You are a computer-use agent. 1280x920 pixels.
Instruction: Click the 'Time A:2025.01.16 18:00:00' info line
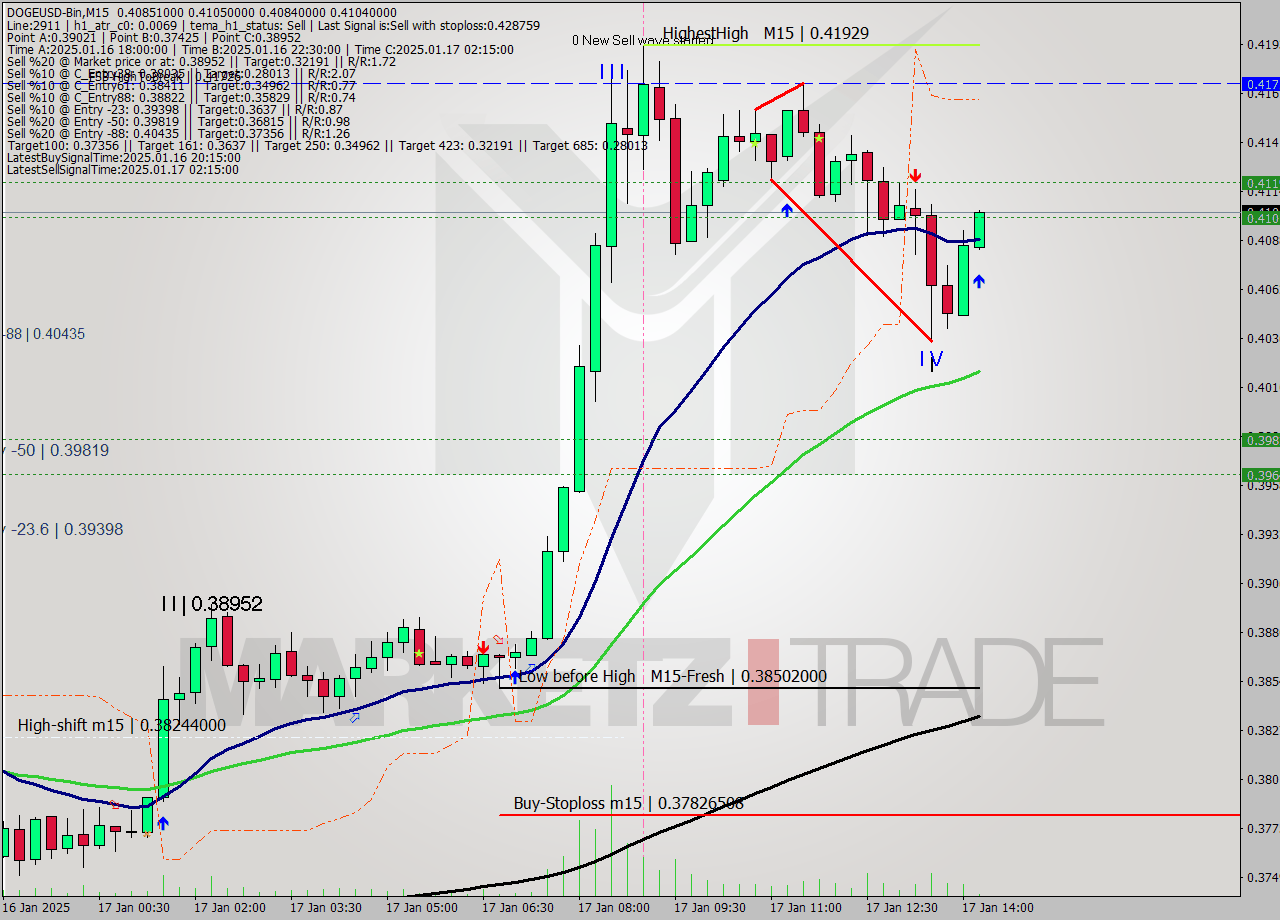pyautogui.click(x=260, y=49)
